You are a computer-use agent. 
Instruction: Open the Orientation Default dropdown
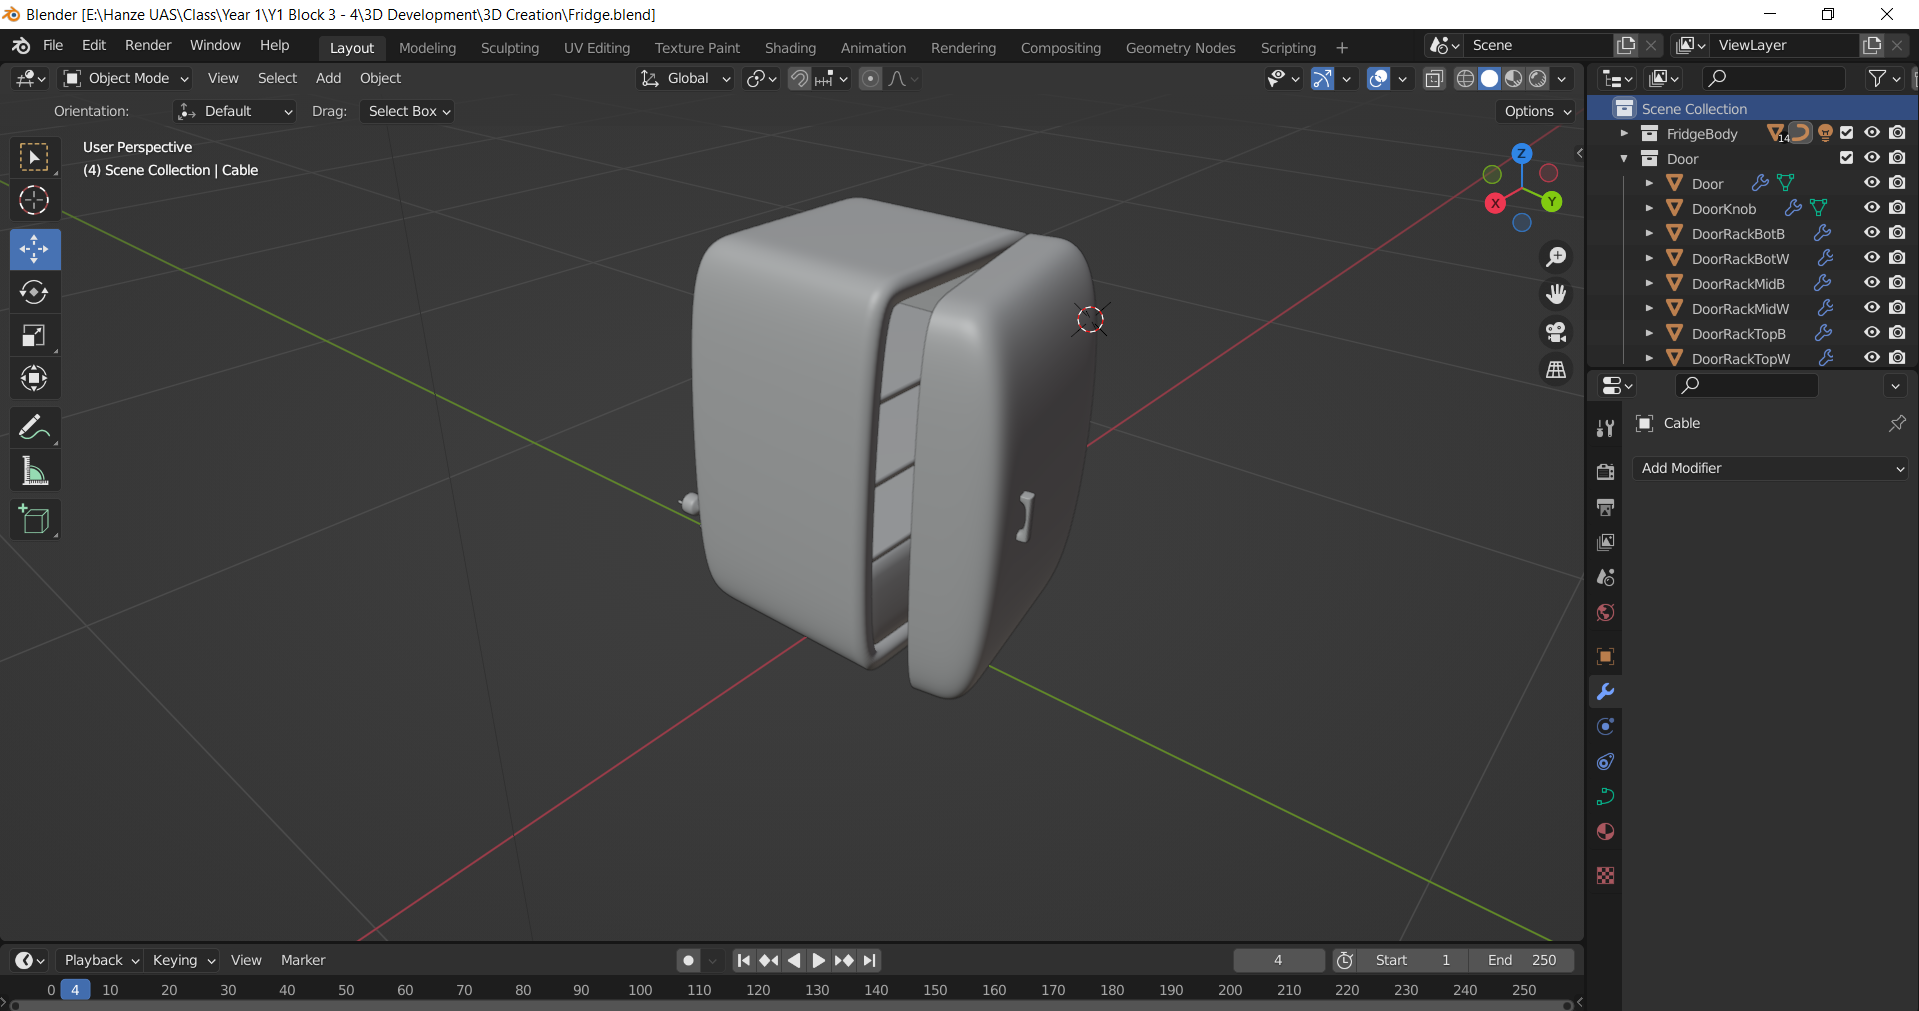point(235,111)
